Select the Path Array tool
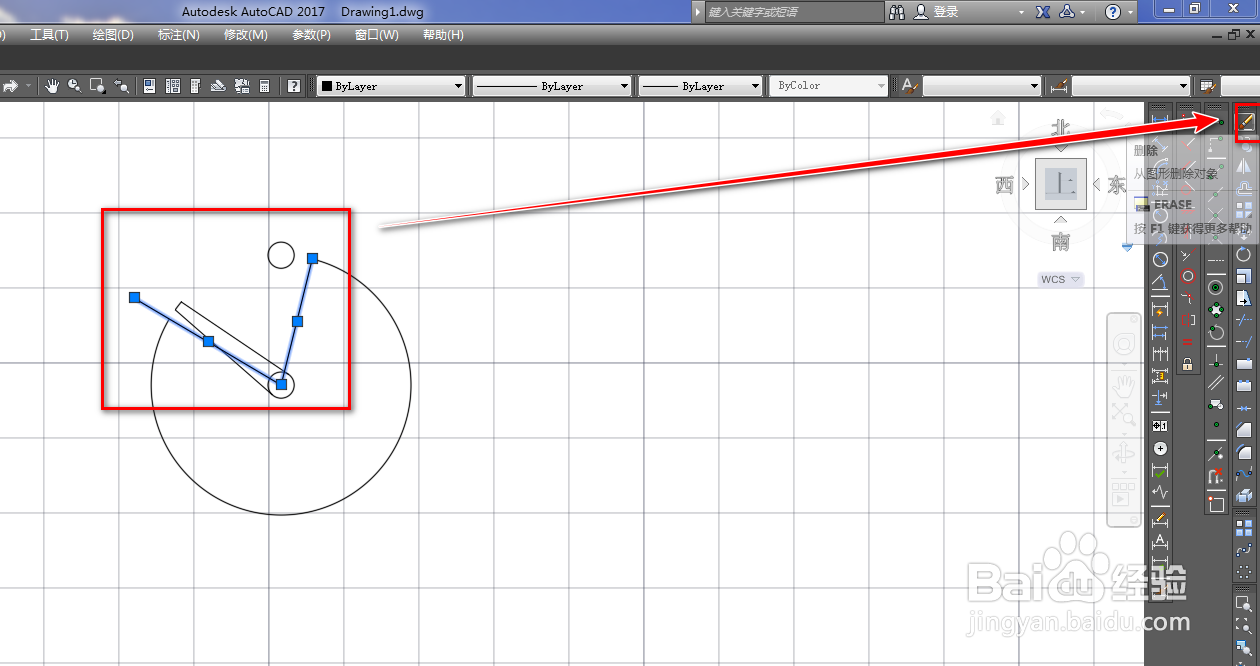 point(1244,550)
